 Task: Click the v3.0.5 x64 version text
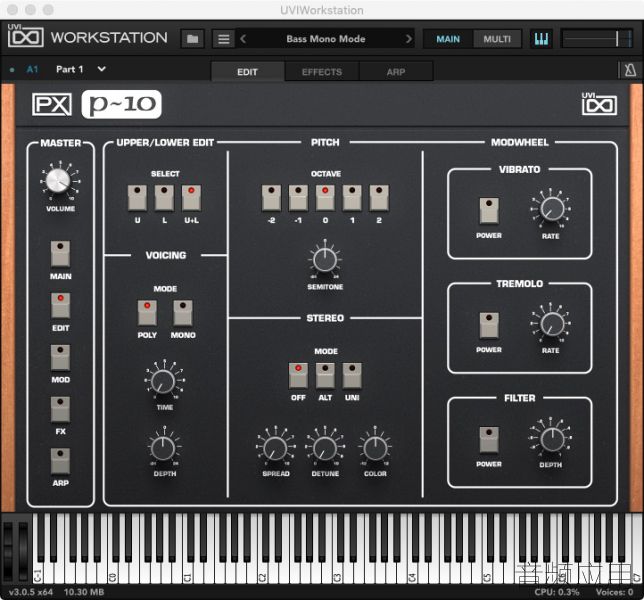[31, 592]
